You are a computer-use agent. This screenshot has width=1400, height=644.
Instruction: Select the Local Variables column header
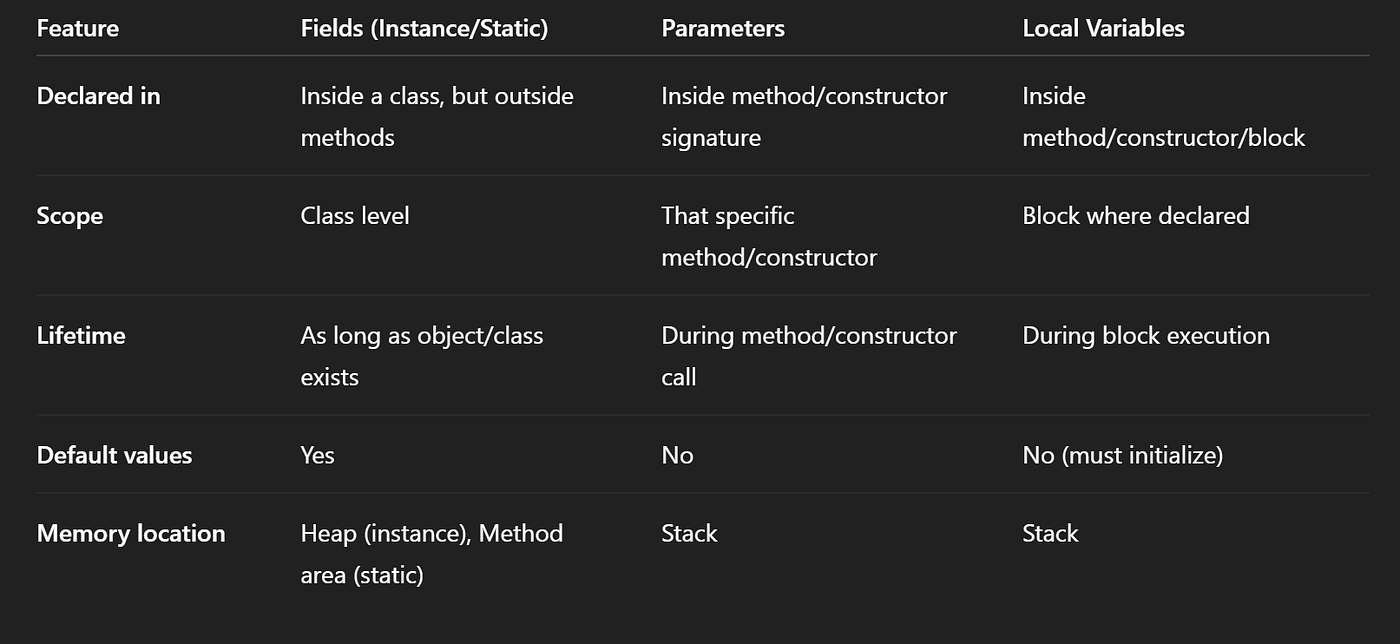(1103, 29)
